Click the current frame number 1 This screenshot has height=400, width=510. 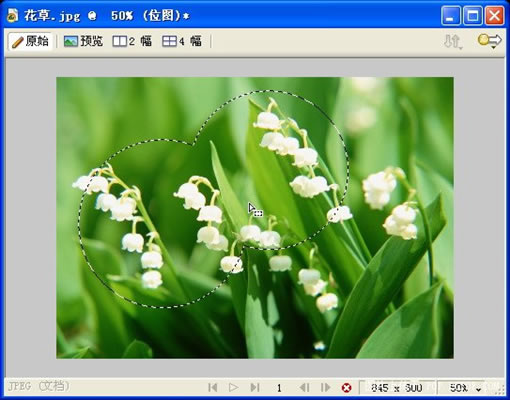coord(279,388)
